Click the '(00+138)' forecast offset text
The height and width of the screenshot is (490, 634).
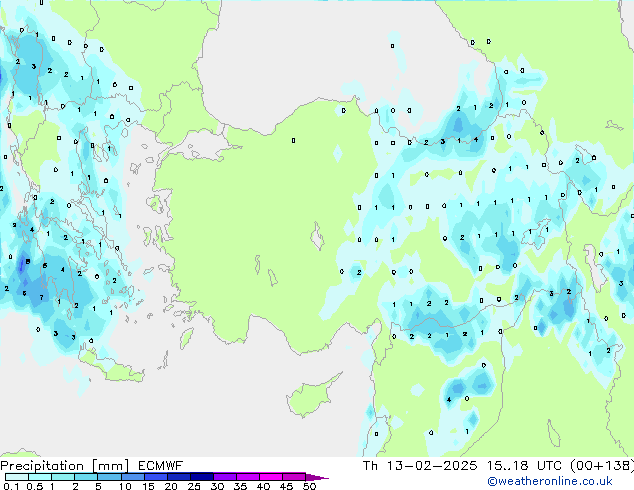click(602, 466)
